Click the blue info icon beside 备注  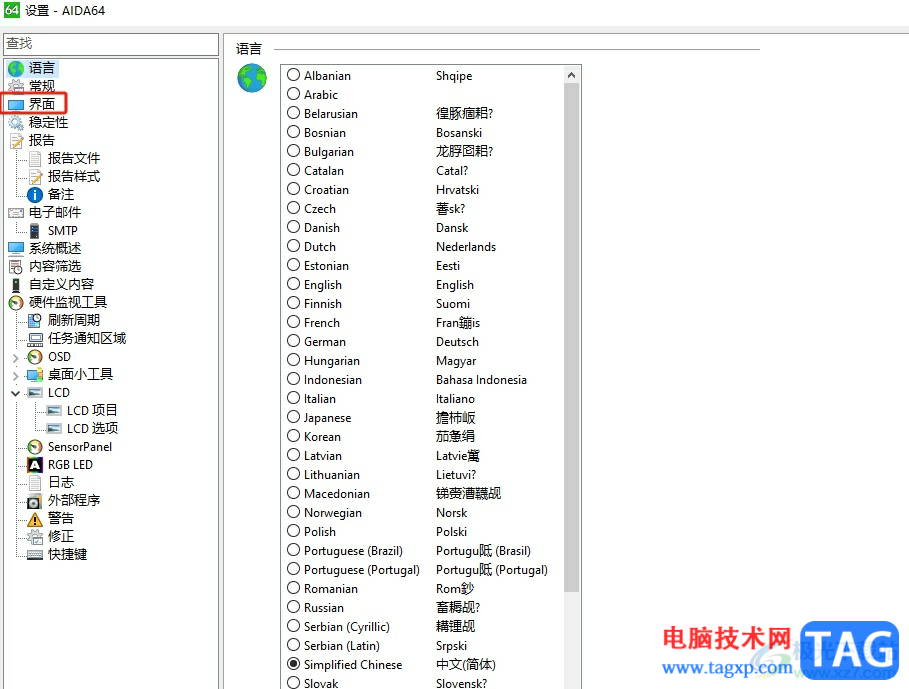pos(35,194)
